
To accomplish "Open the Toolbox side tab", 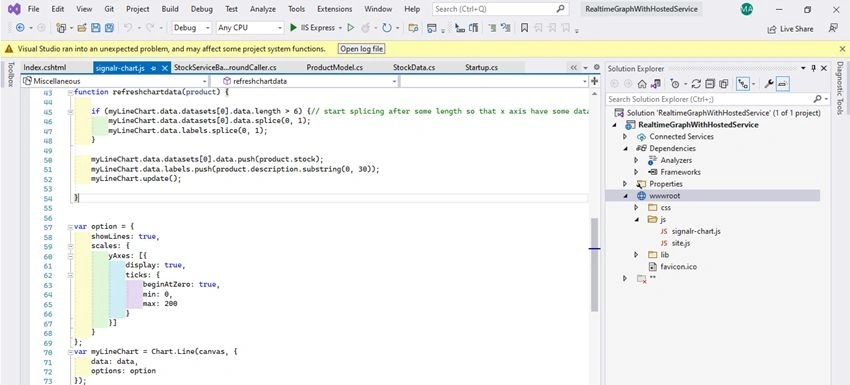I will 10,75.
